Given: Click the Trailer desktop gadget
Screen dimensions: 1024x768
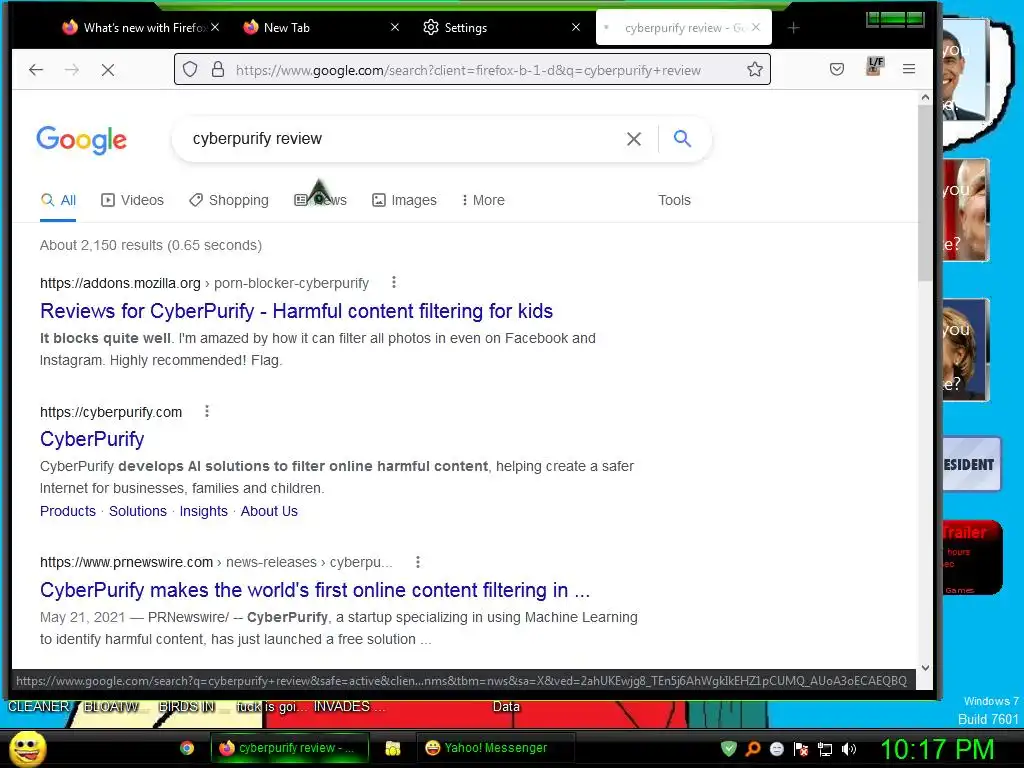Looking at the screenshot, I should tap(971, 558).
